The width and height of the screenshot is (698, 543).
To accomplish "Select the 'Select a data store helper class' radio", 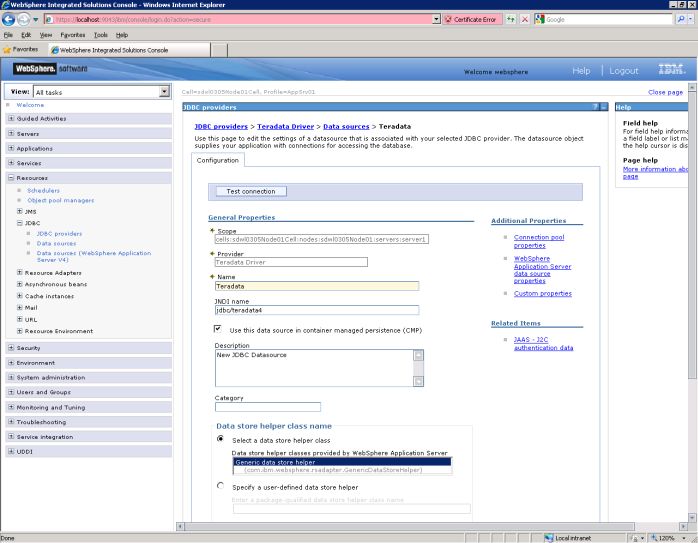I will tap(220, 439).
